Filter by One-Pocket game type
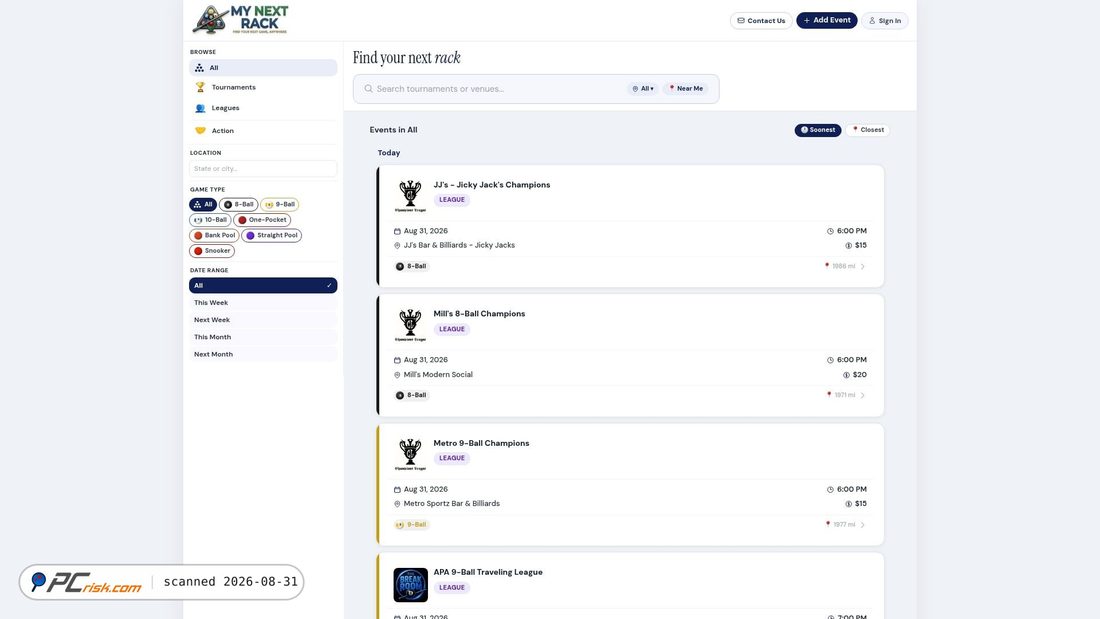The width and height of the screenshot is (1100, 619). [x=262, y=220]
